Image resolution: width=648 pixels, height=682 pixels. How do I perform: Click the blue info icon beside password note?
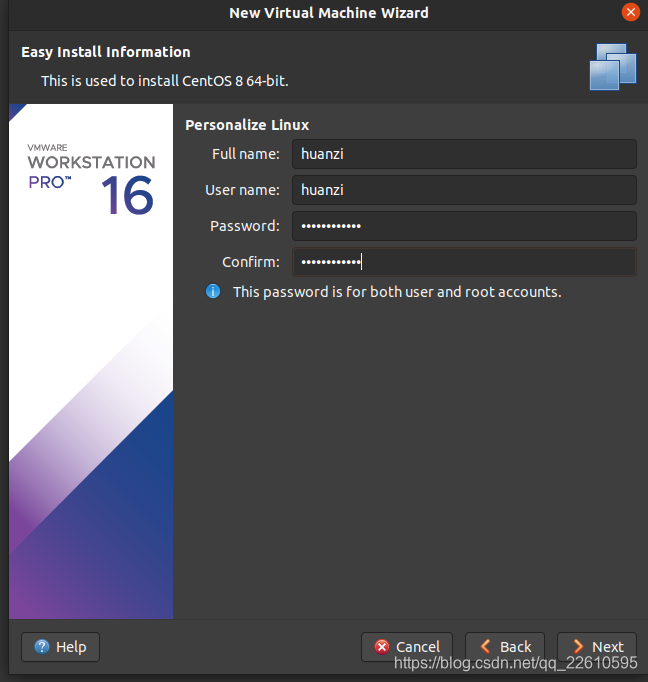coord(213,291)
